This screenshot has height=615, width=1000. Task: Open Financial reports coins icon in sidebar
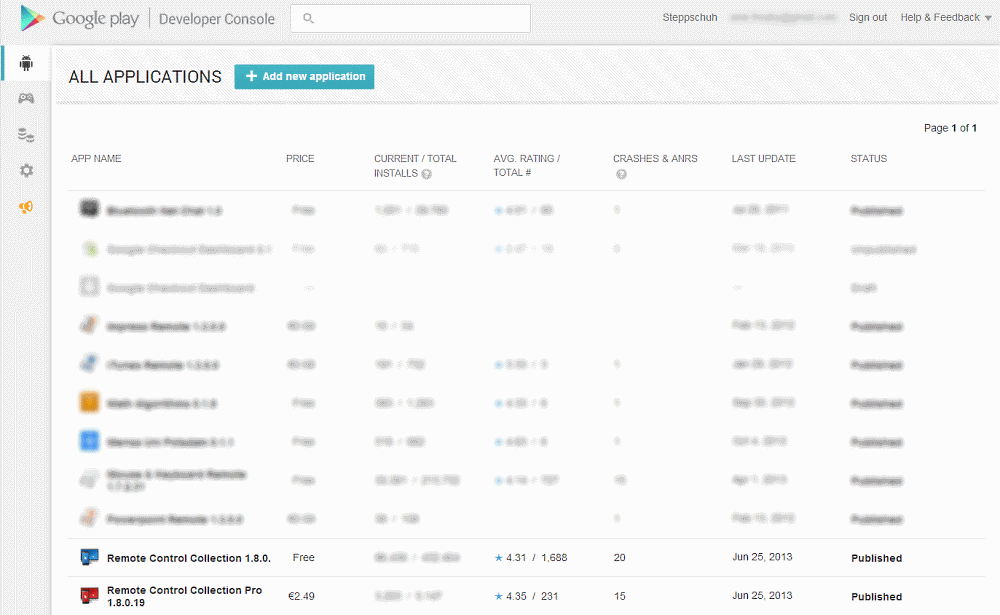[26, 135]
